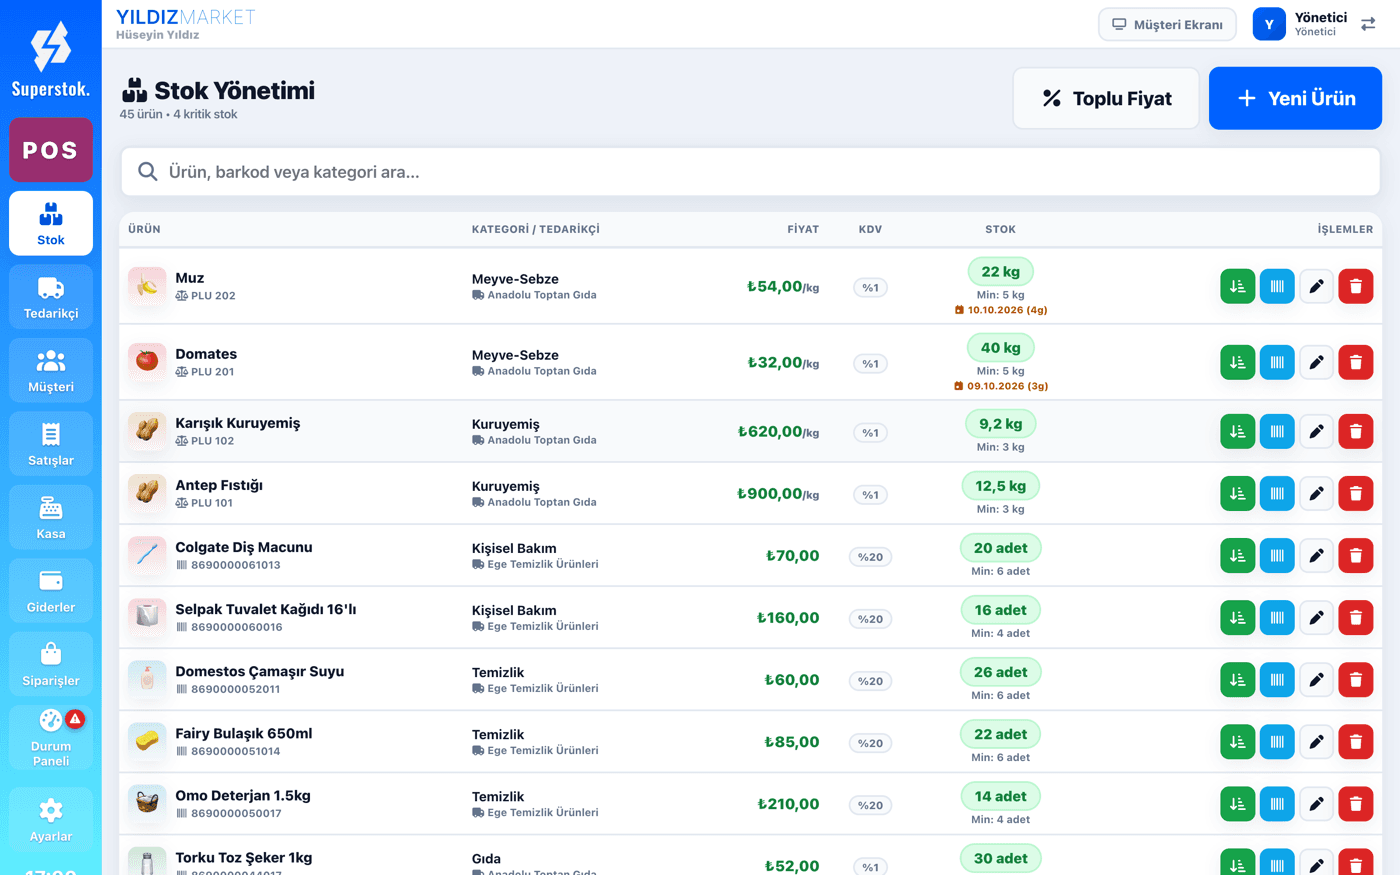Open the Müşteri section
This screenshot has width=1400, height=875.
pos(51,371)
